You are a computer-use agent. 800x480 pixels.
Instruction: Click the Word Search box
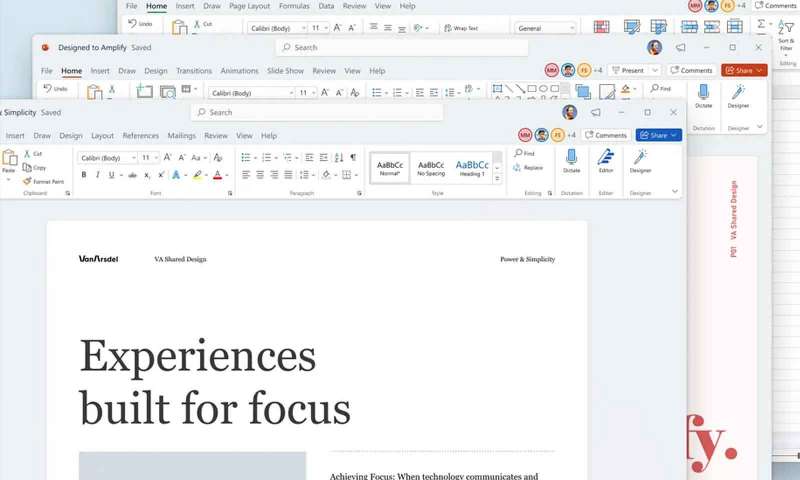coord(317,112)
